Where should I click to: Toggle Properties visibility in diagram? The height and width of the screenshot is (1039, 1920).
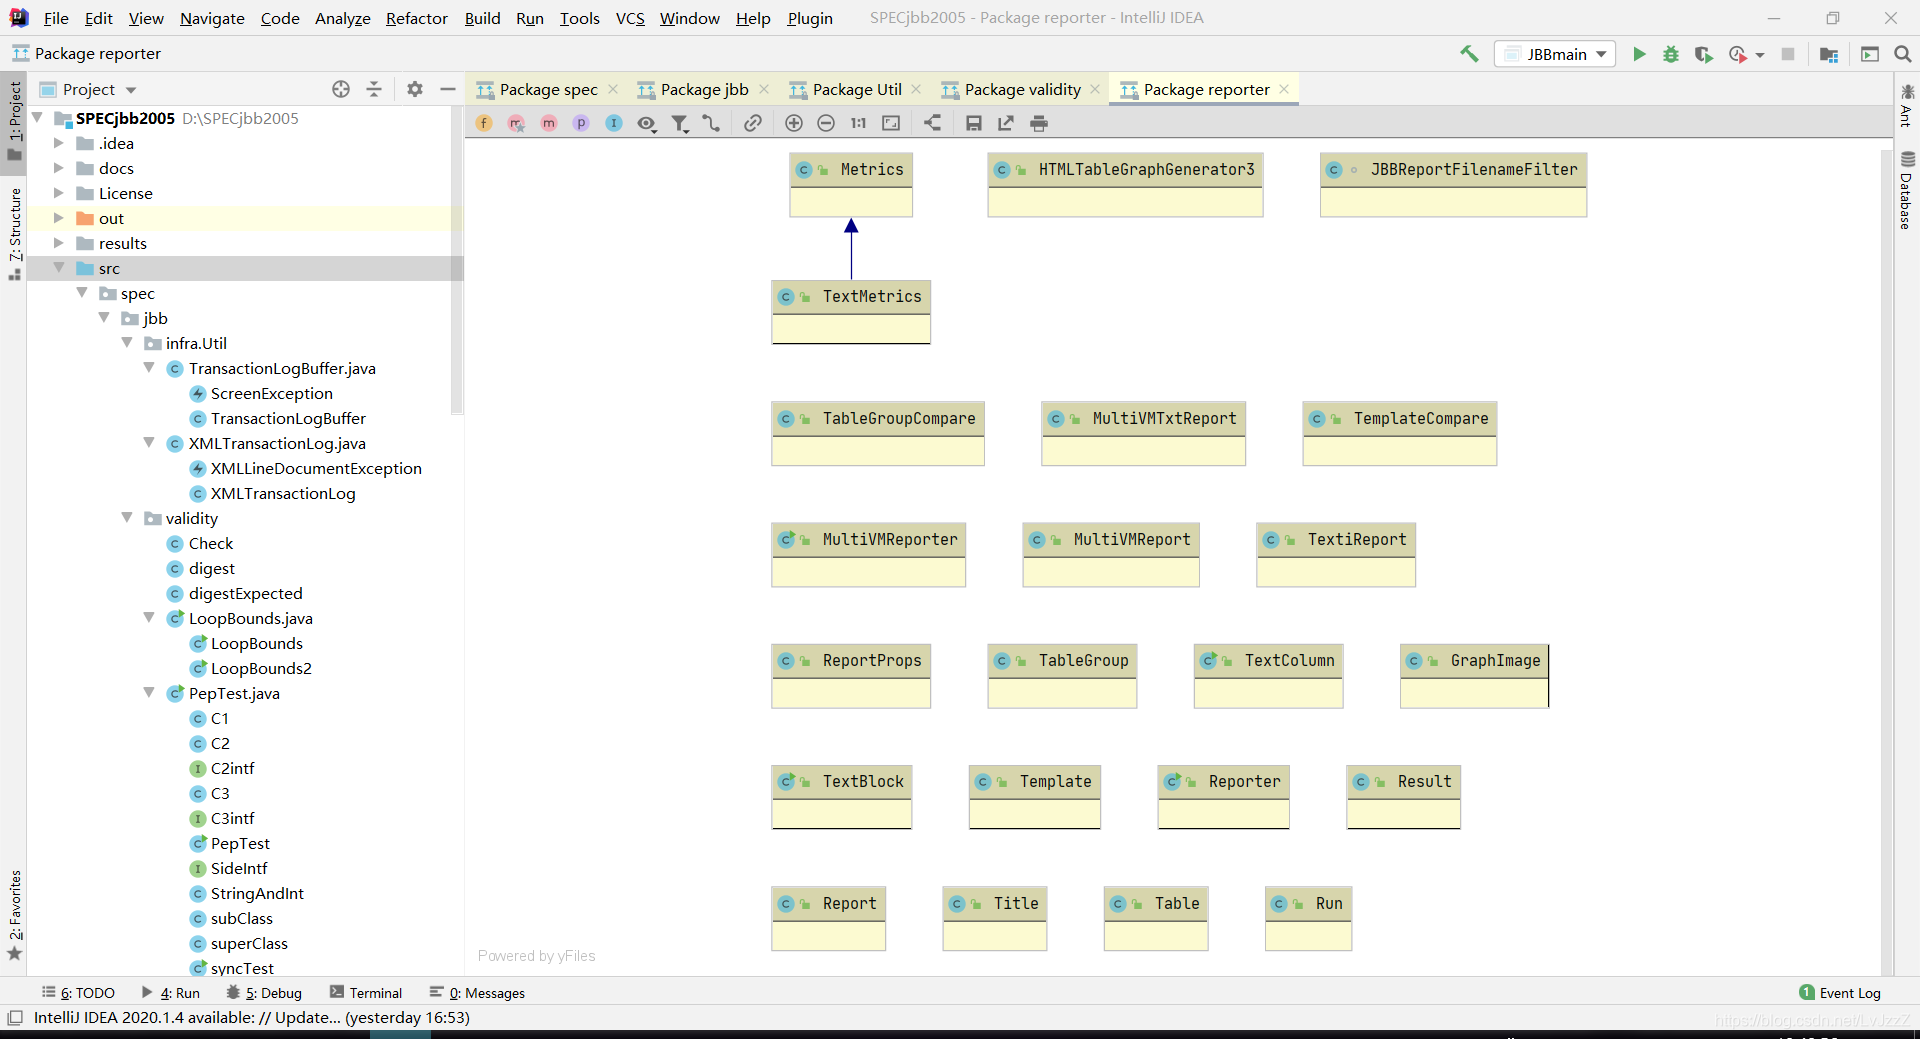[581, 123]
